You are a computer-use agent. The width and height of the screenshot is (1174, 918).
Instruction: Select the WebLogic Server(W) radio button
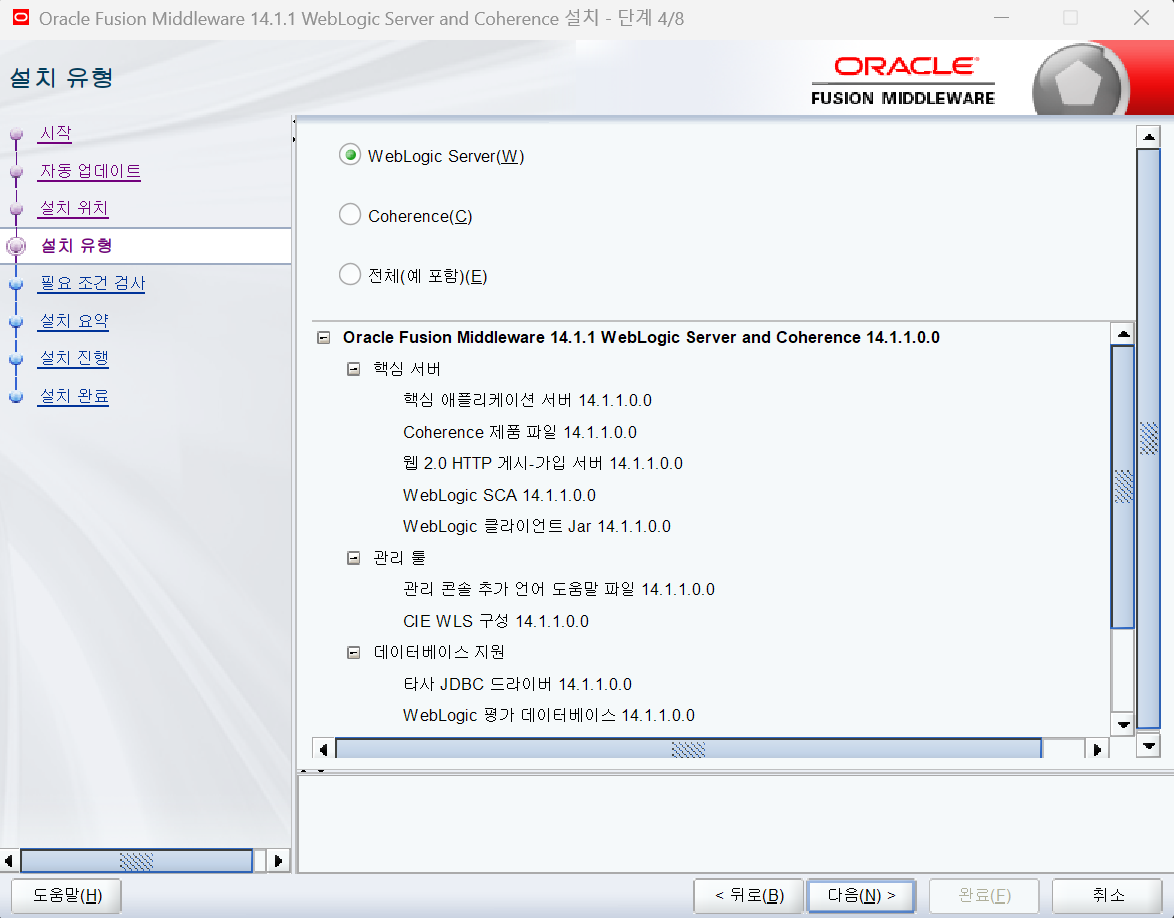350,155
